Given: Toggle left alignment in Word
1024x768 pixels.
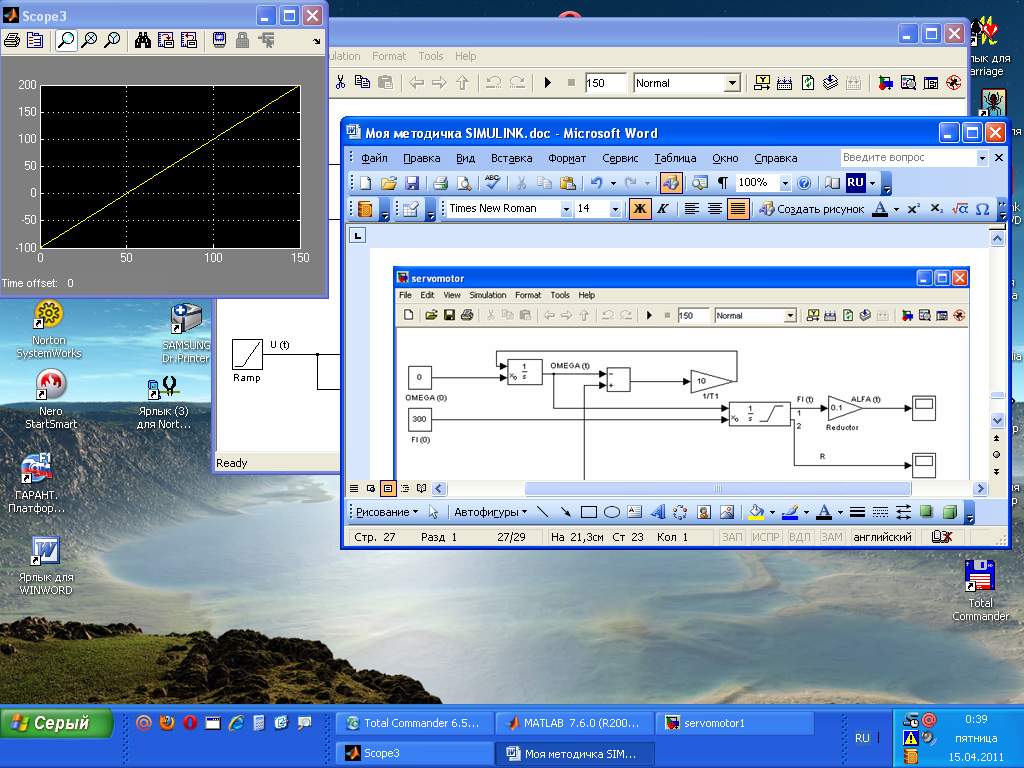Looking at the screenshot, I should (692, 208).
